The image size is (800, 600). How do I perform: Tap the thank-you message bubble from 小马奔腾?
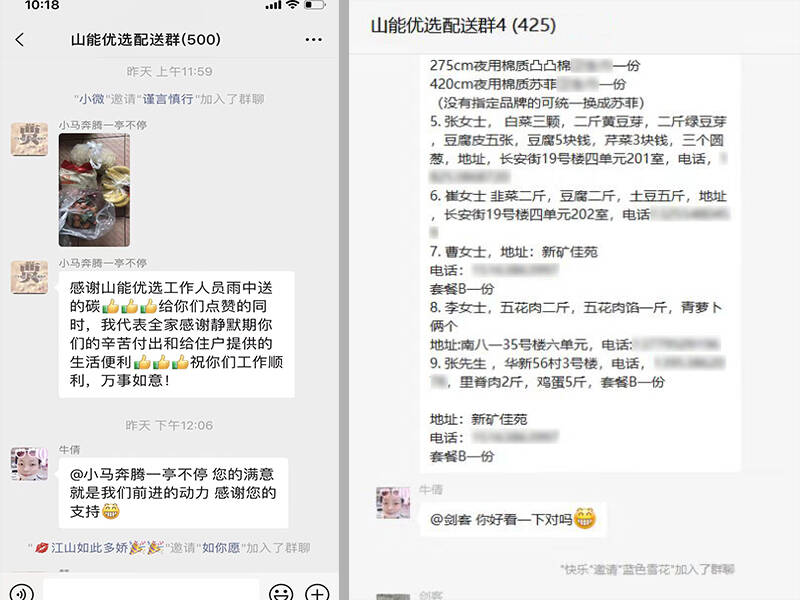point(177,334)
